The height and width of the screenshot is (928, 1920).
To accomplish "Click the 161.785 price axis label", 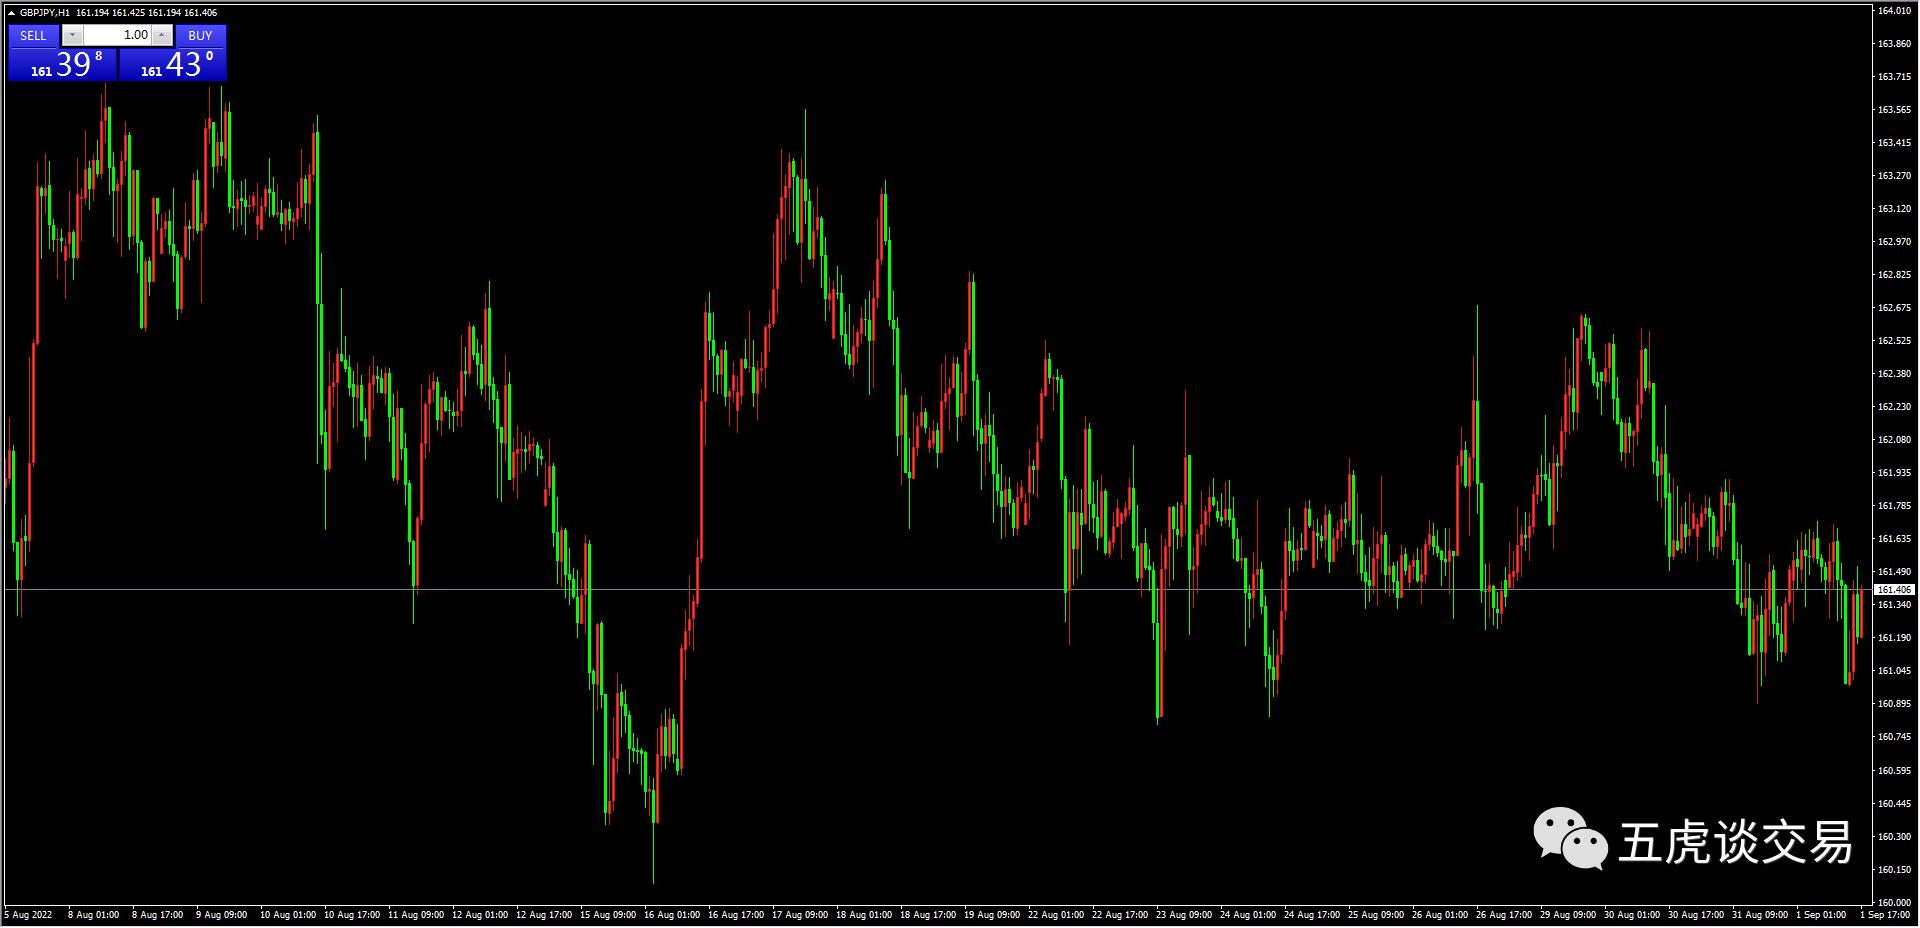I will coord(1895,506).
